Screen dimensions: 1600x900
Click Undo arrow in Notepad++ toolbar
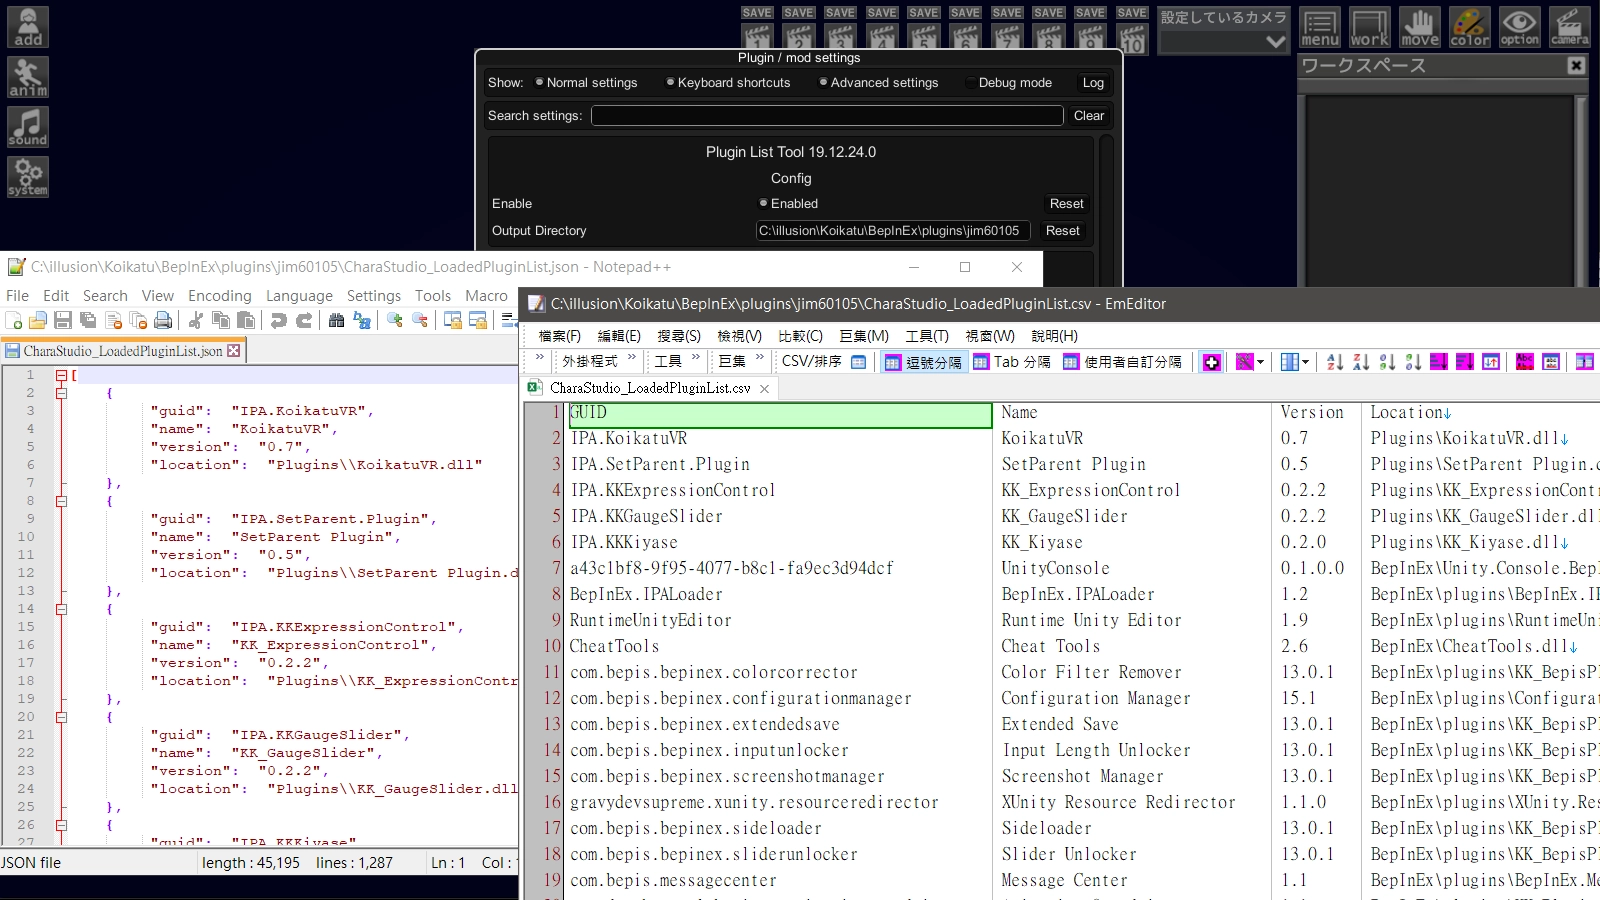tap(279, 320)
